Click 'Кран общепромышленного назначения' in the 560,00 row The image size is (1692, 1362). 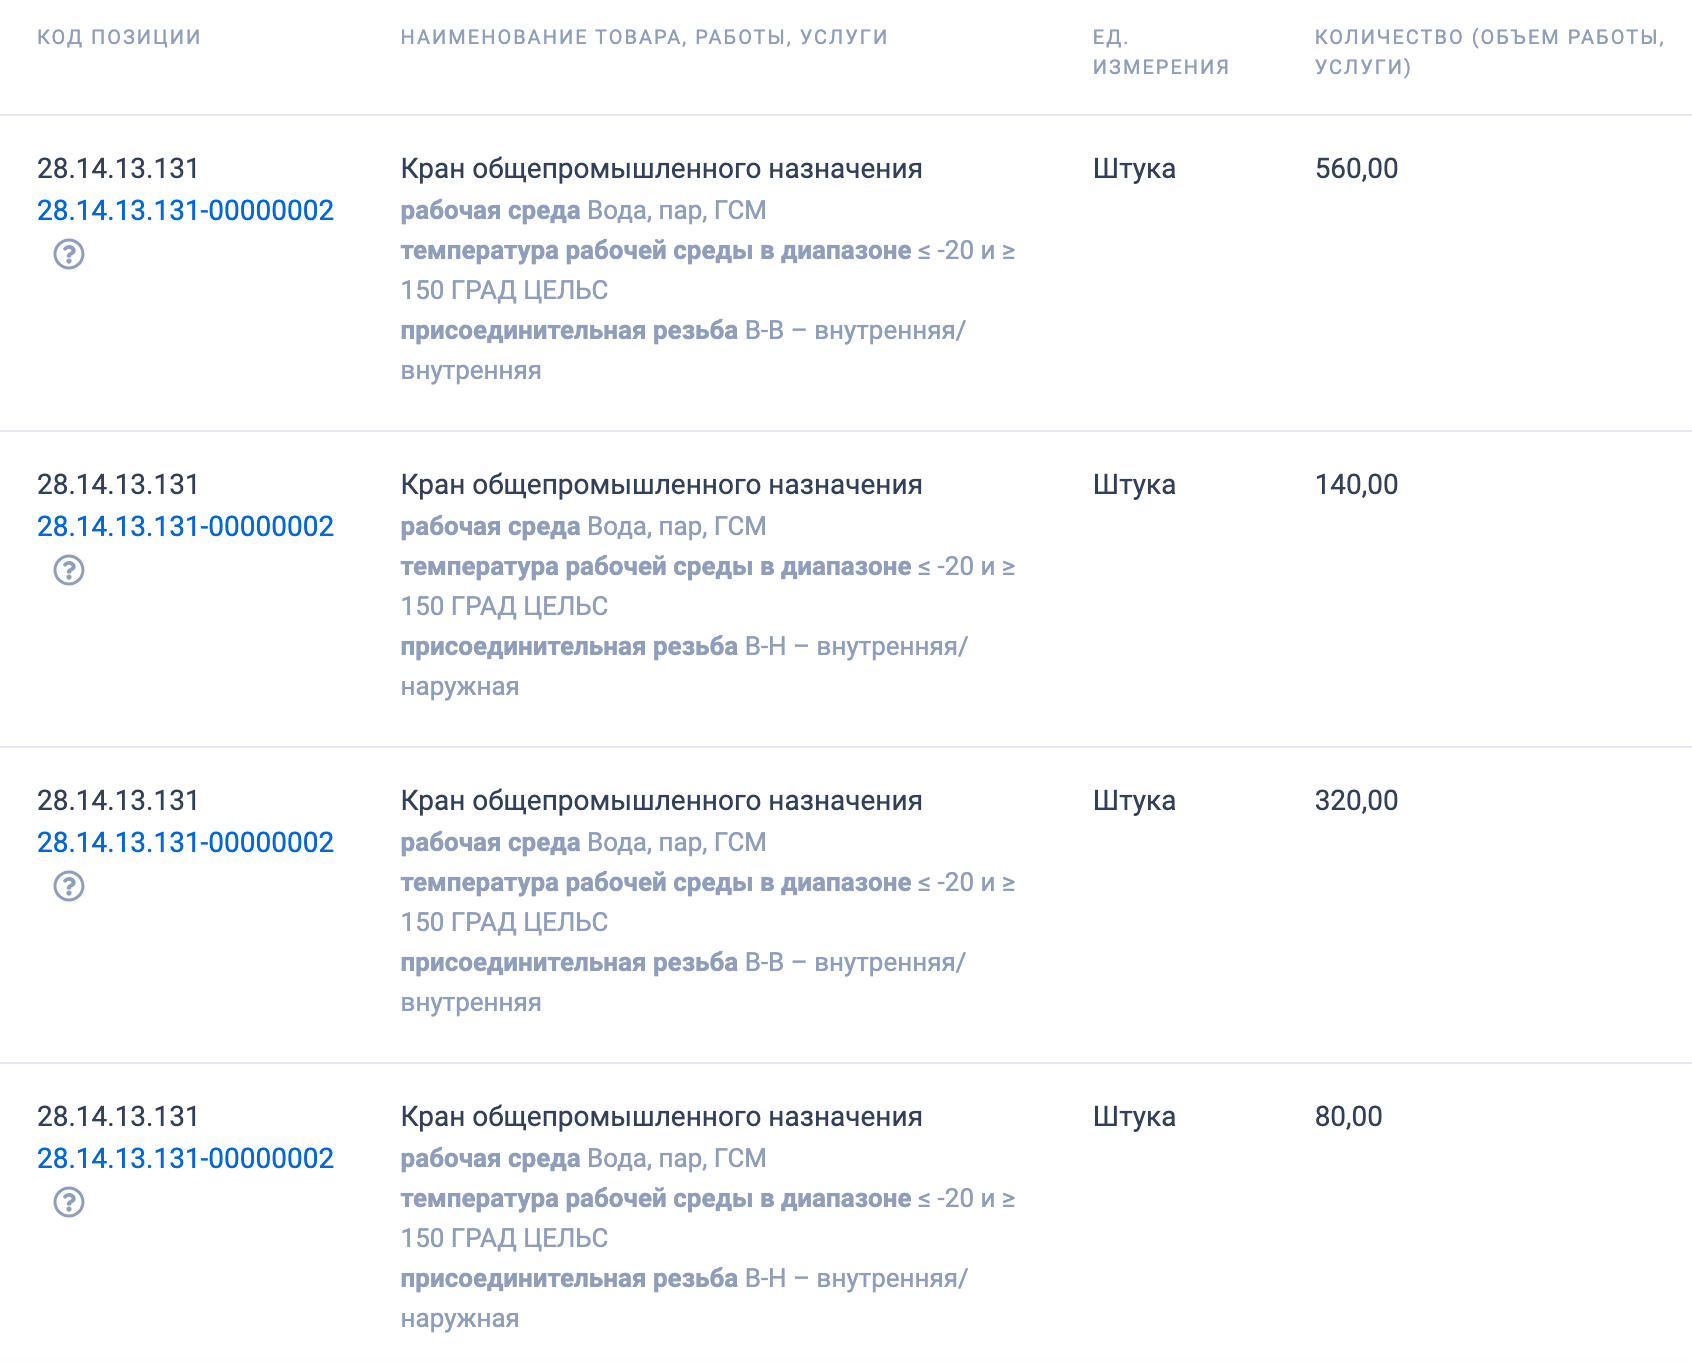661,169
